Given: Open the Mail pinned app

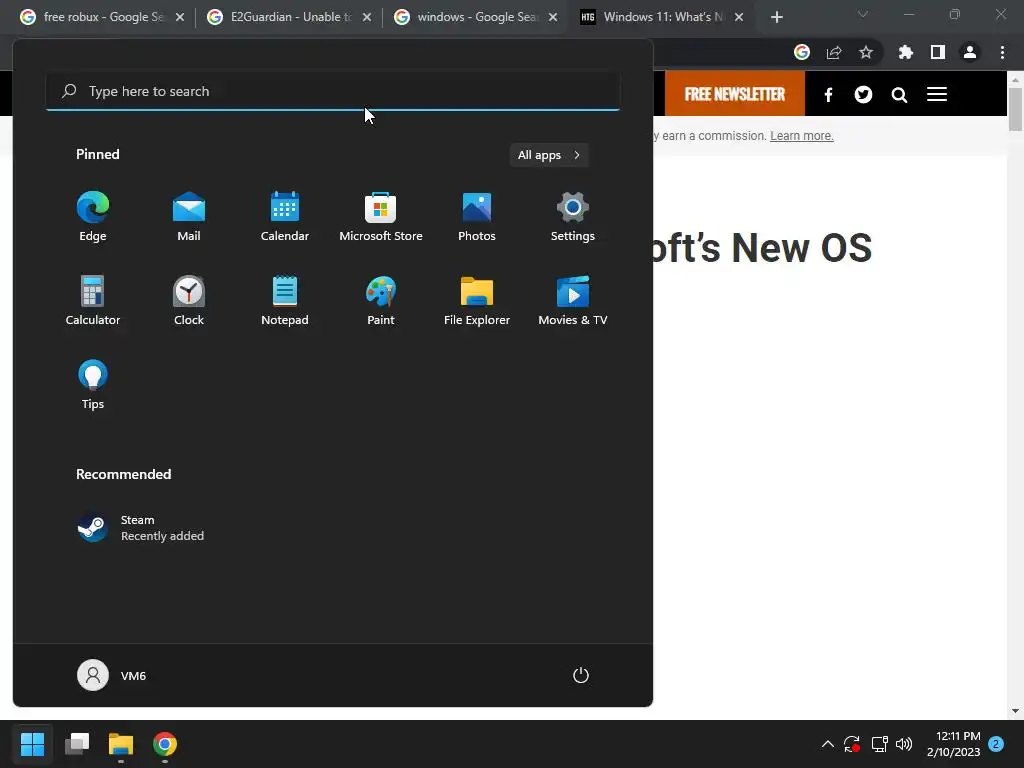Looking at the screenshot, I should [189, 217].
